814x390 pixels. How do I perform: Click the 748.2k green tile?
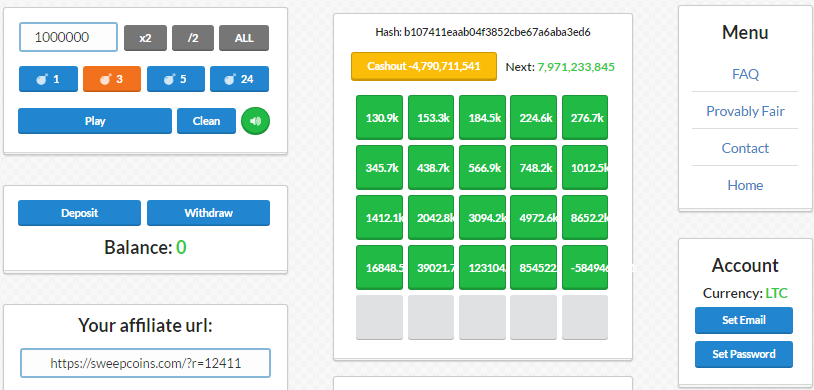pyautogui.click(x=534, y=167)
